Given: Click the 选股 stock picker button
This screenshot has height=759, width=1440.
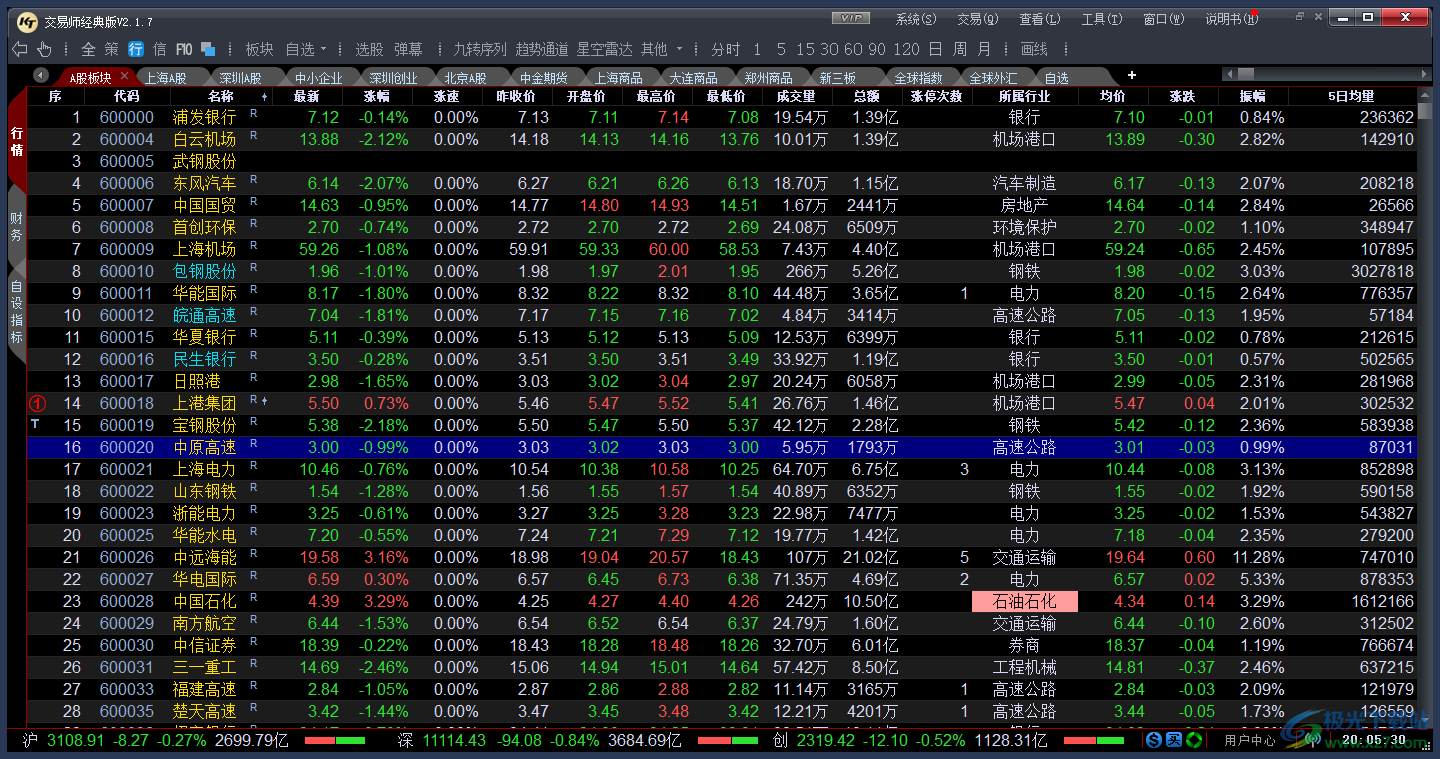Looking at the screenshot, I should point(369,49).
